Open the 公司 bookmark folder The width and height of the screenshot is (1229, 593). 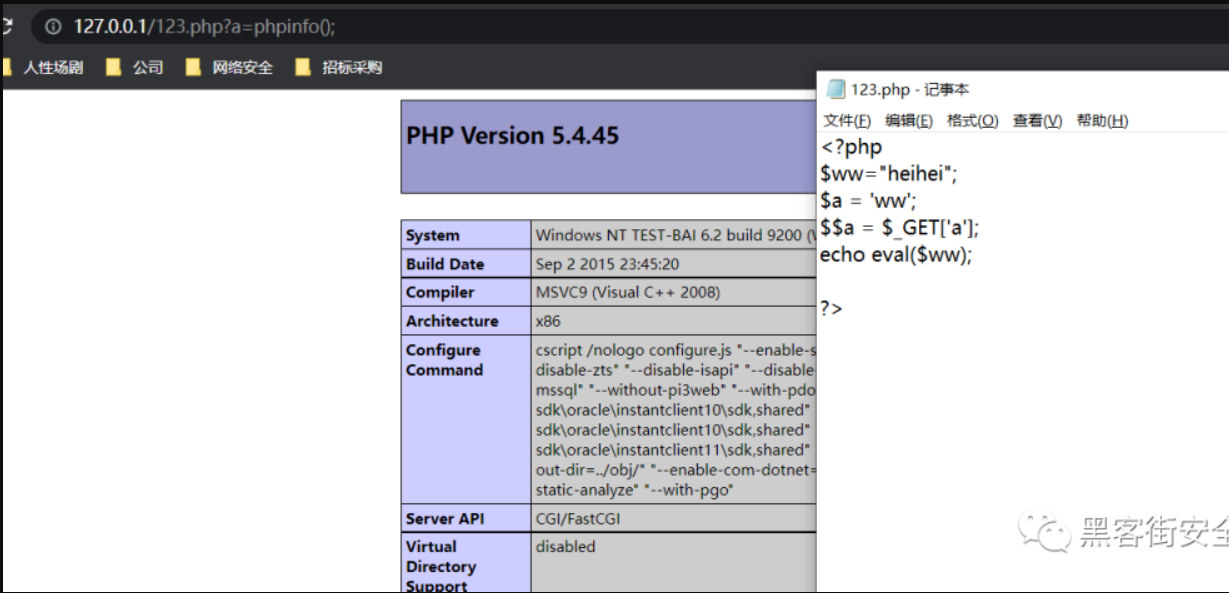click(134, 68)
